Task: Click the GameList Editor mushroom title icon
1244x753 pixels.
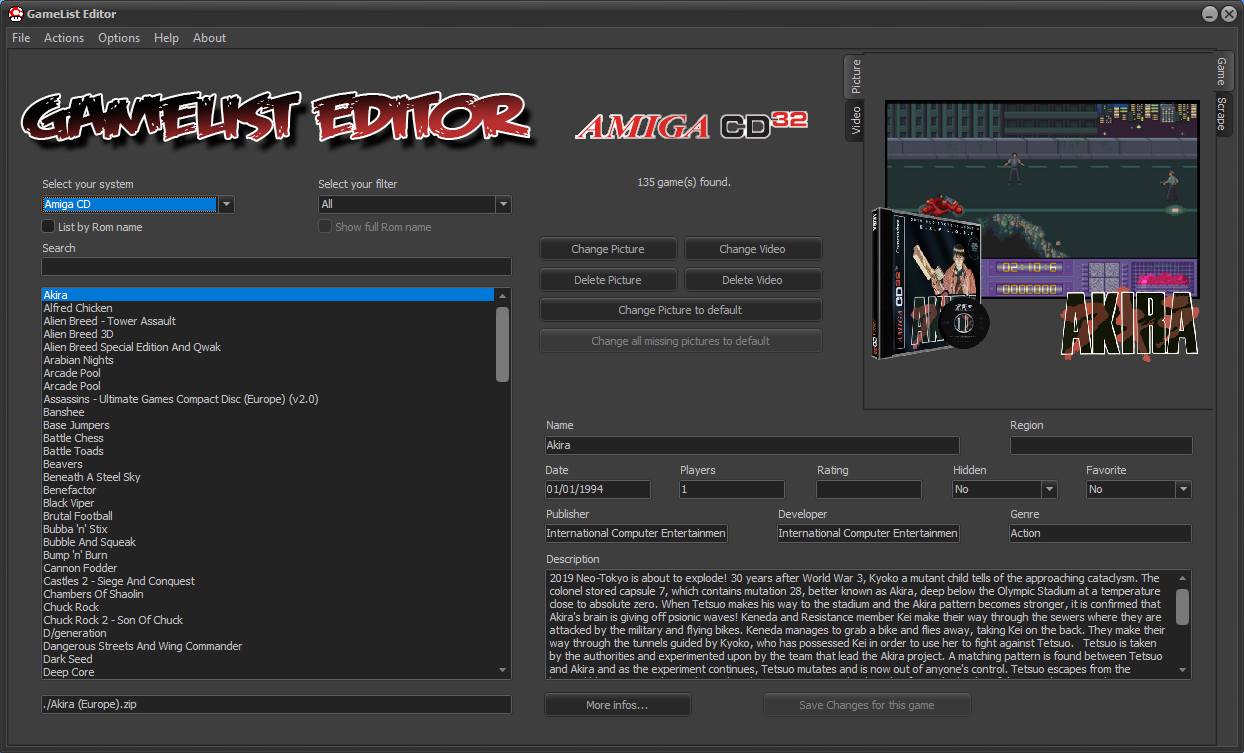Action: pyautogui.click(x=16, y=13)
